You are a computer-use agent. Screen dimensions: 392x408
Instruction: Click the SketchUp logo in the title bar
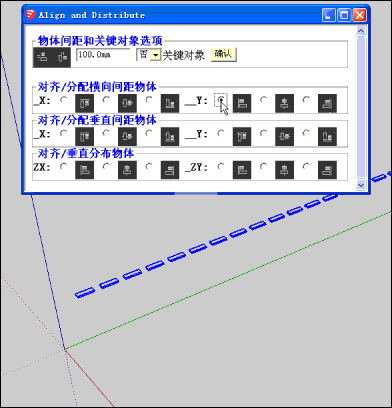click(30, 15)
